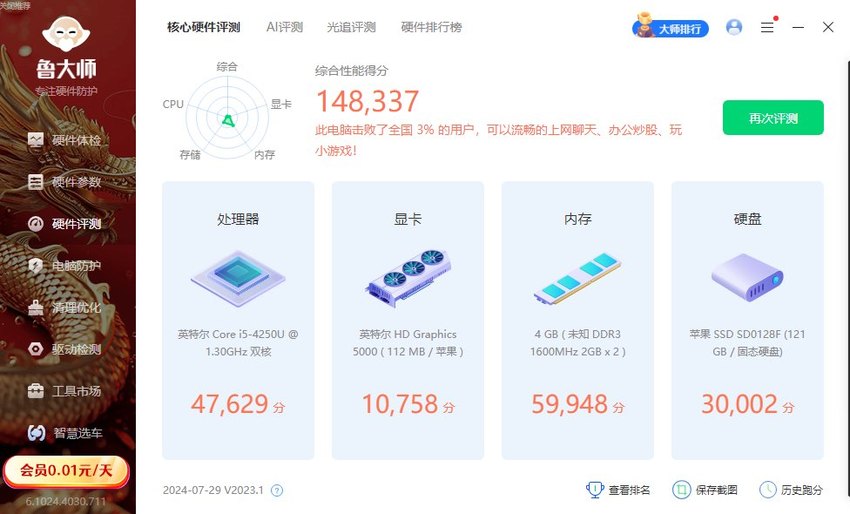Screen dimensions: 850x514
Task: Click the graphics card illustration
Action: (x=408, y=278)
